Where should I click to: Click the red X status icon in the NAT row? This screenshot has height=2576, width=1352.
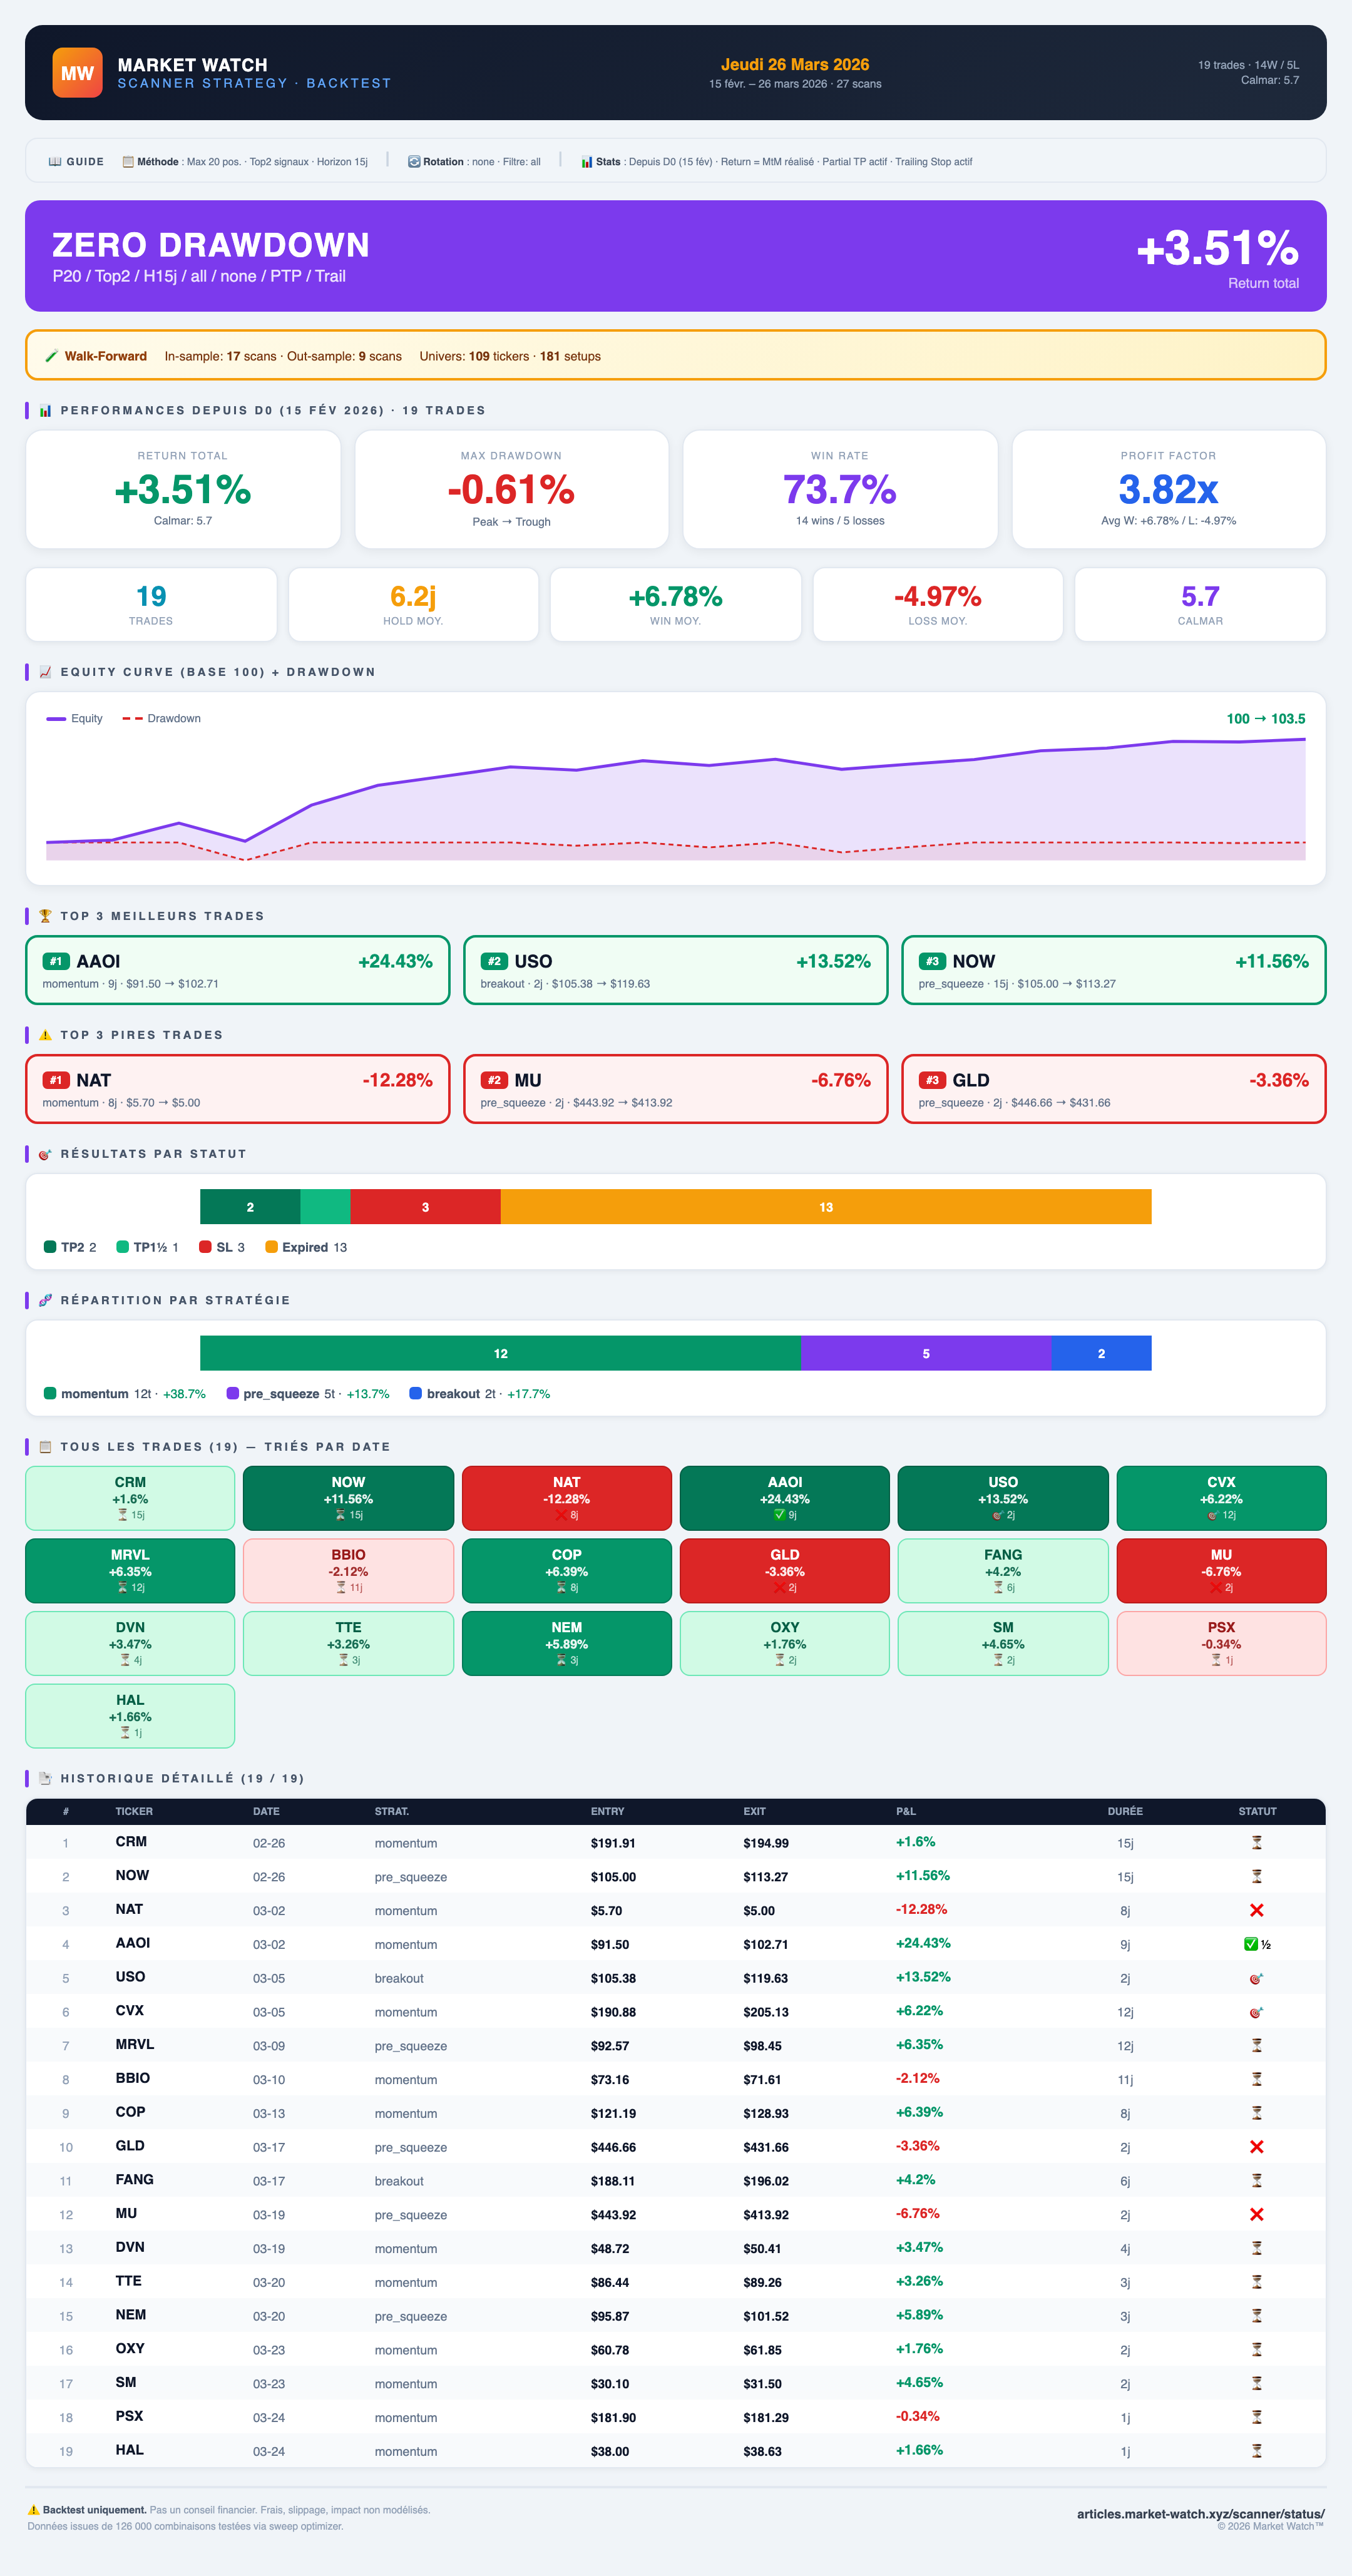(1256, 1910)
